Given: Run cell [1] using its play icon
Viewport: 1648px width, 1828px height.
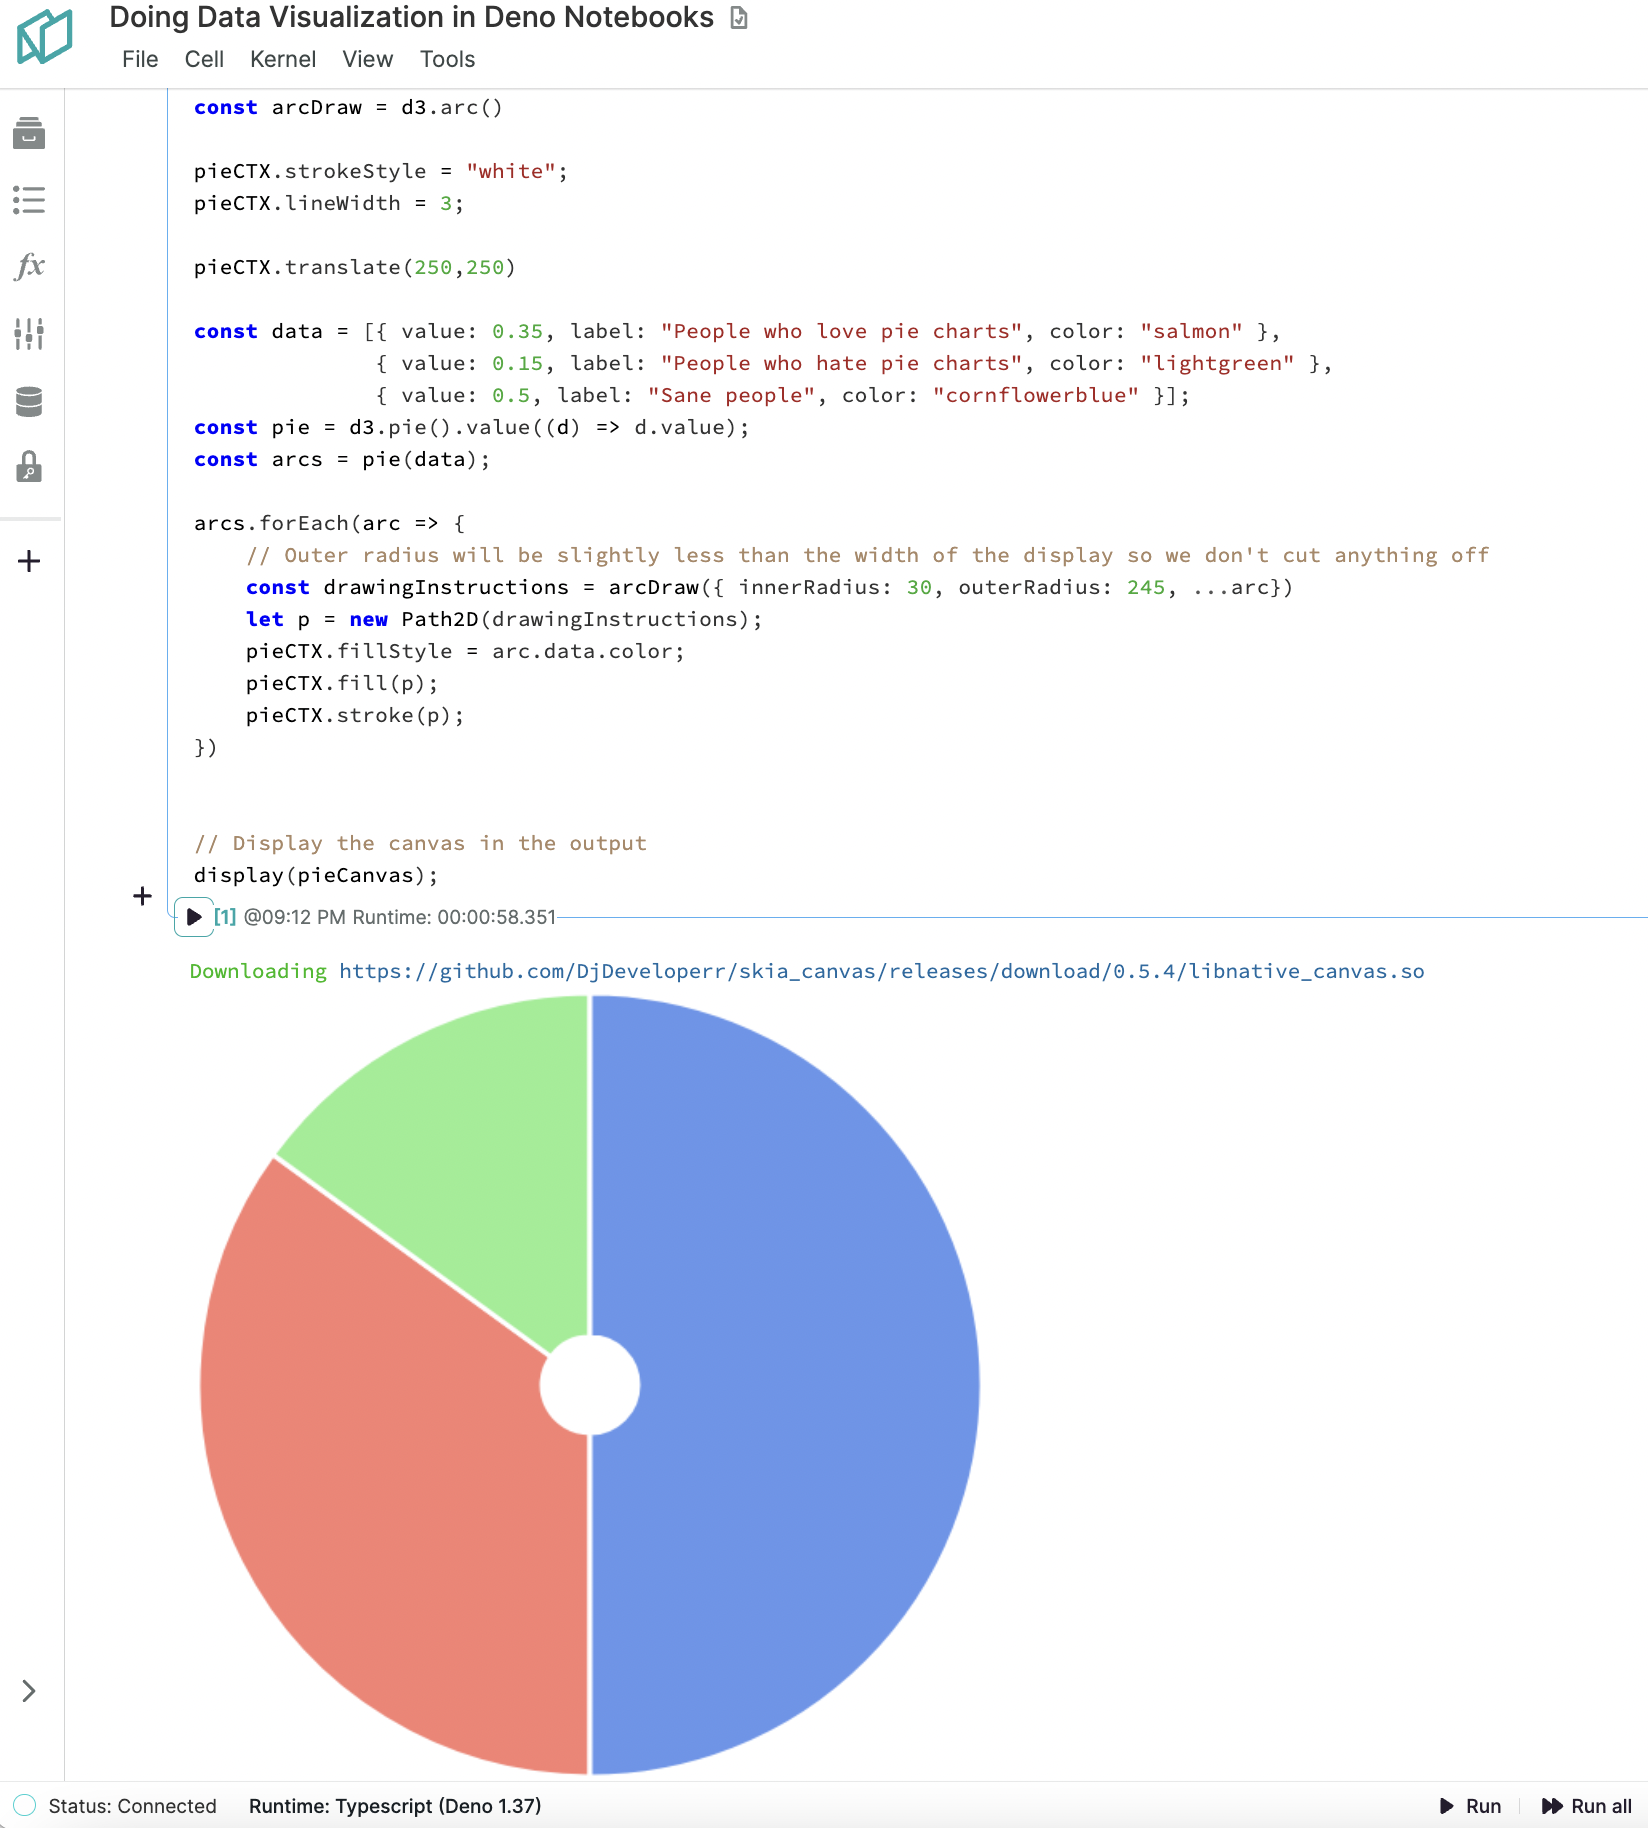Looking at the screenshot, I should click(193, 915).
